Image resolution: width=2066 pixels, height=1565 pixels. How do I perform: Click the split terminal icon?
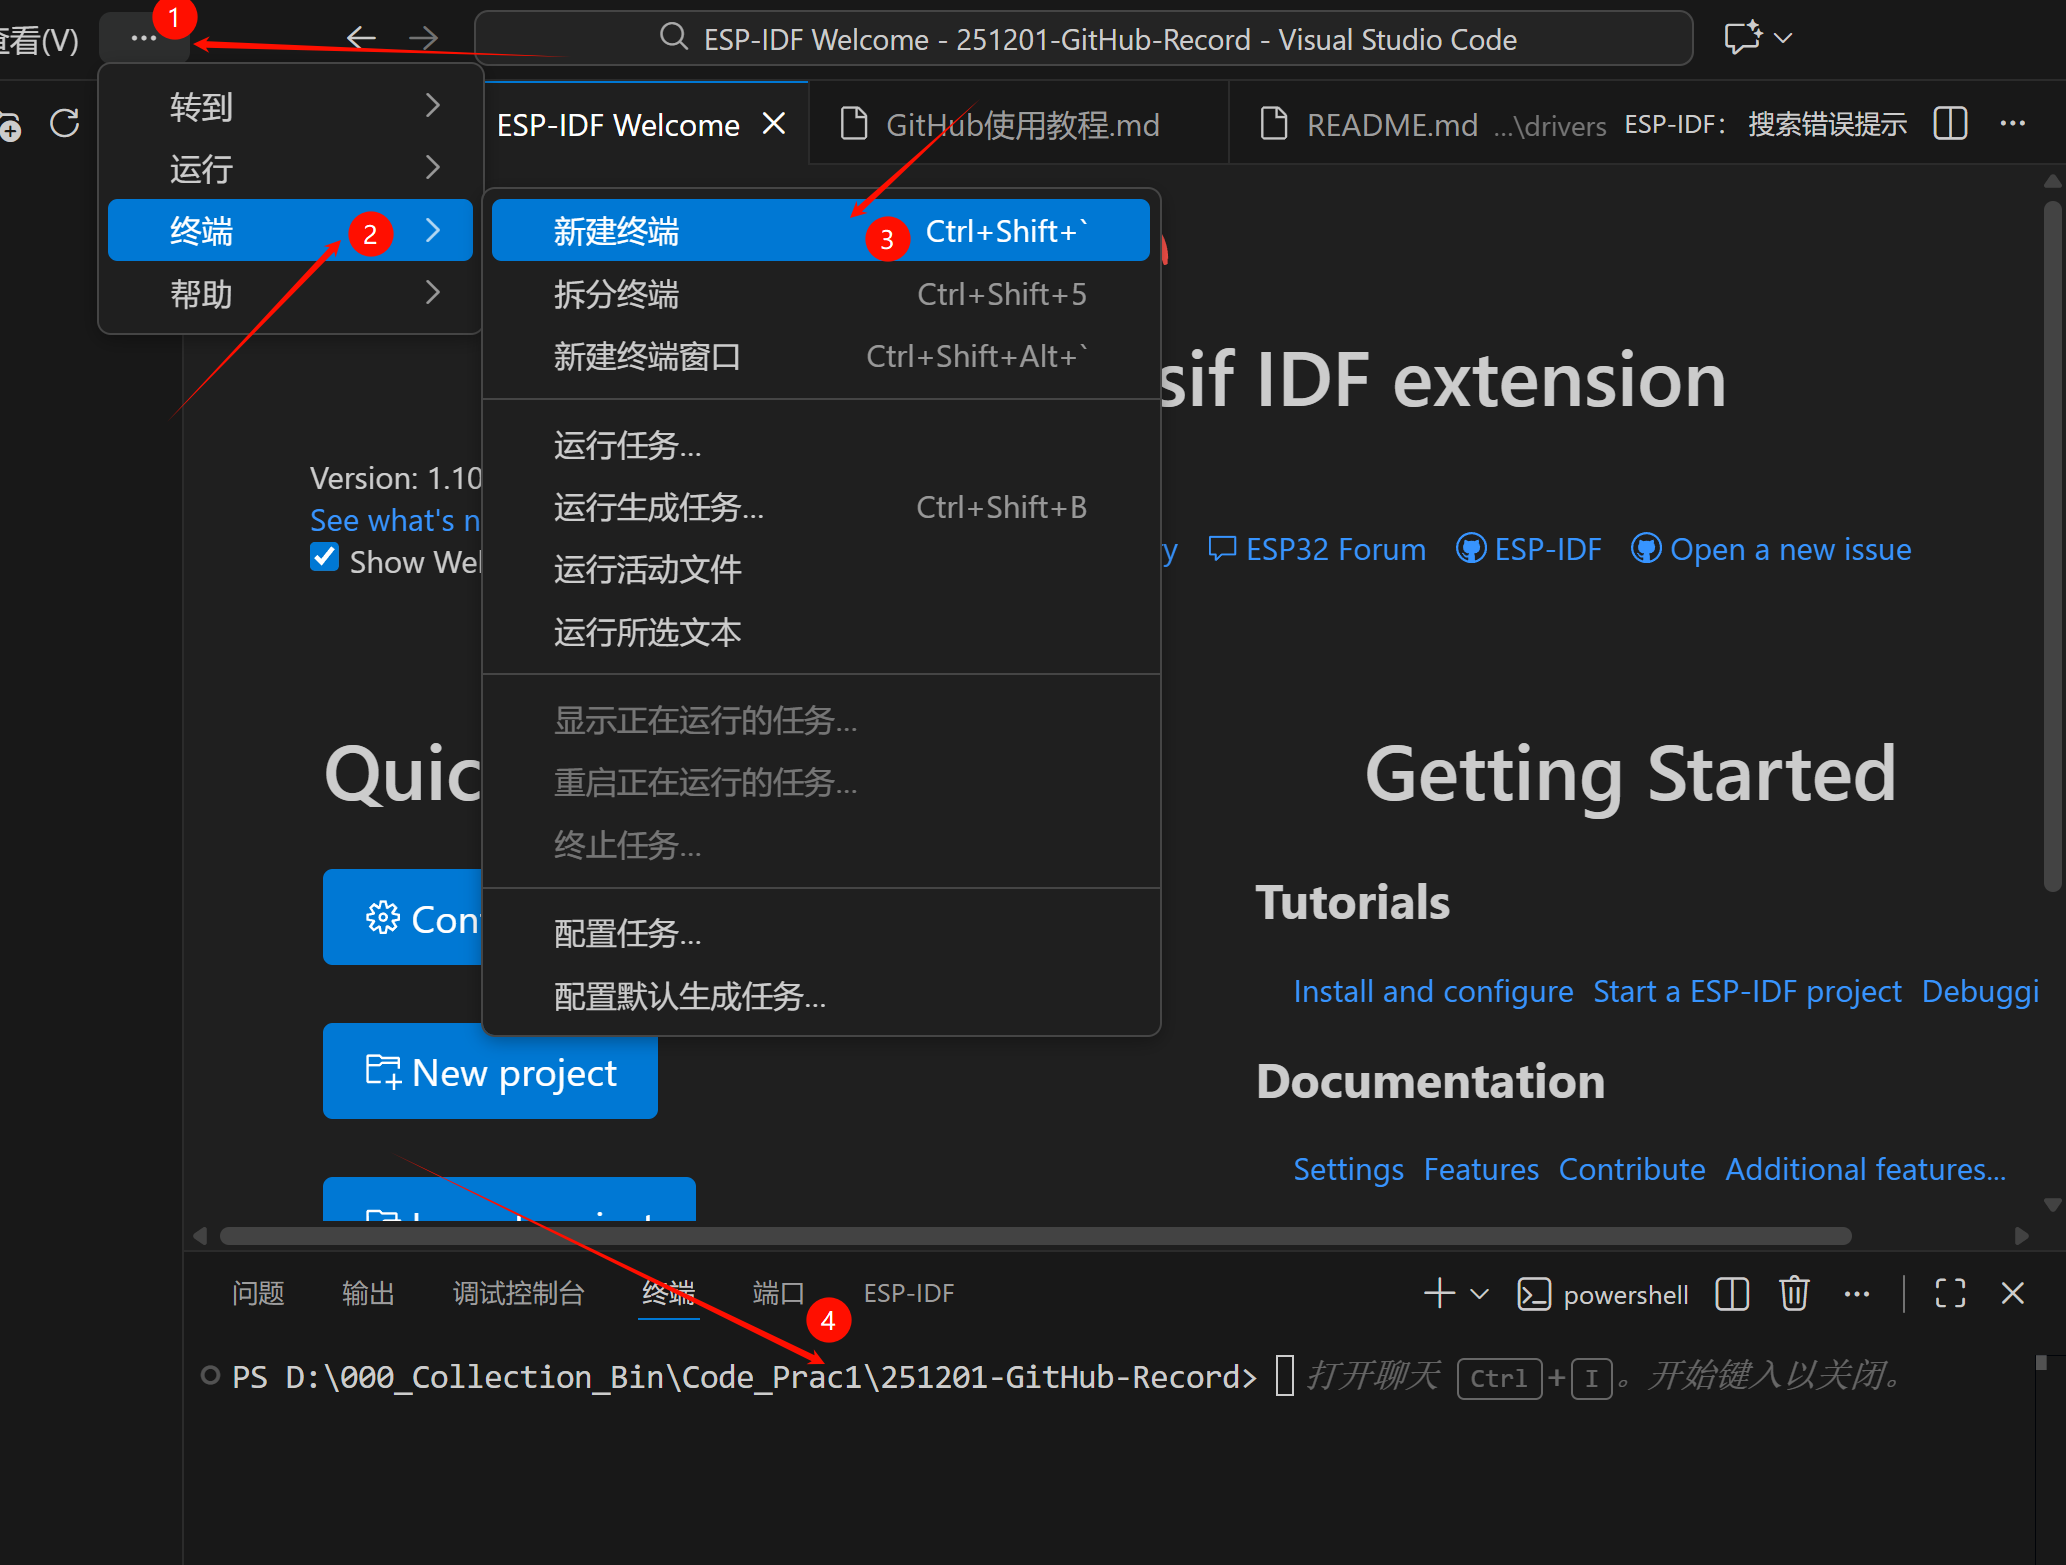tap(1732, 1294)
